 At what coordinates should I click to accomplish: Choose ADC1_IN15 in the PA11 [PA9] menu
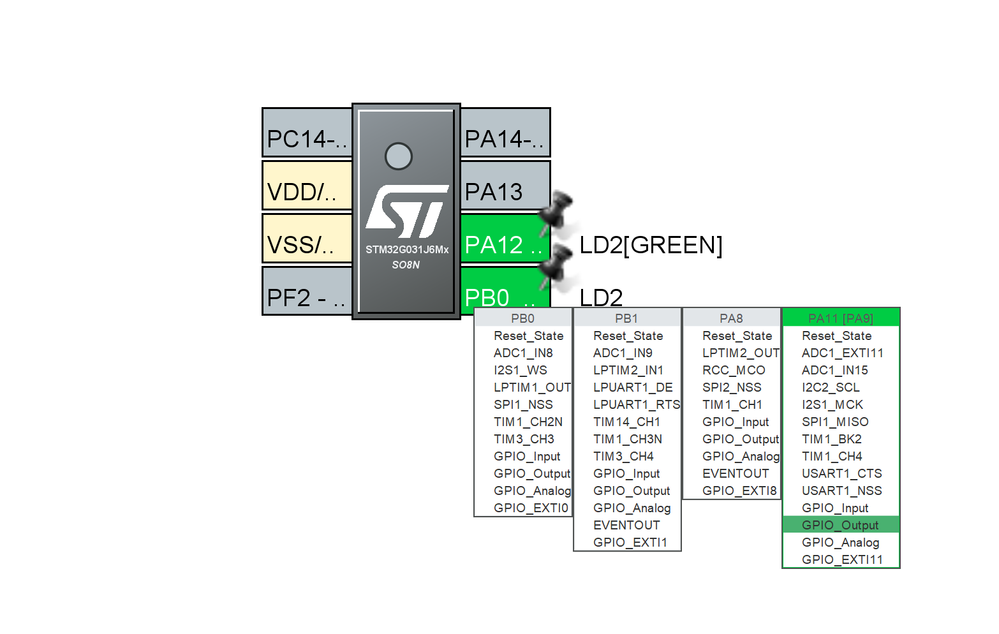click(x=841, y=370)
